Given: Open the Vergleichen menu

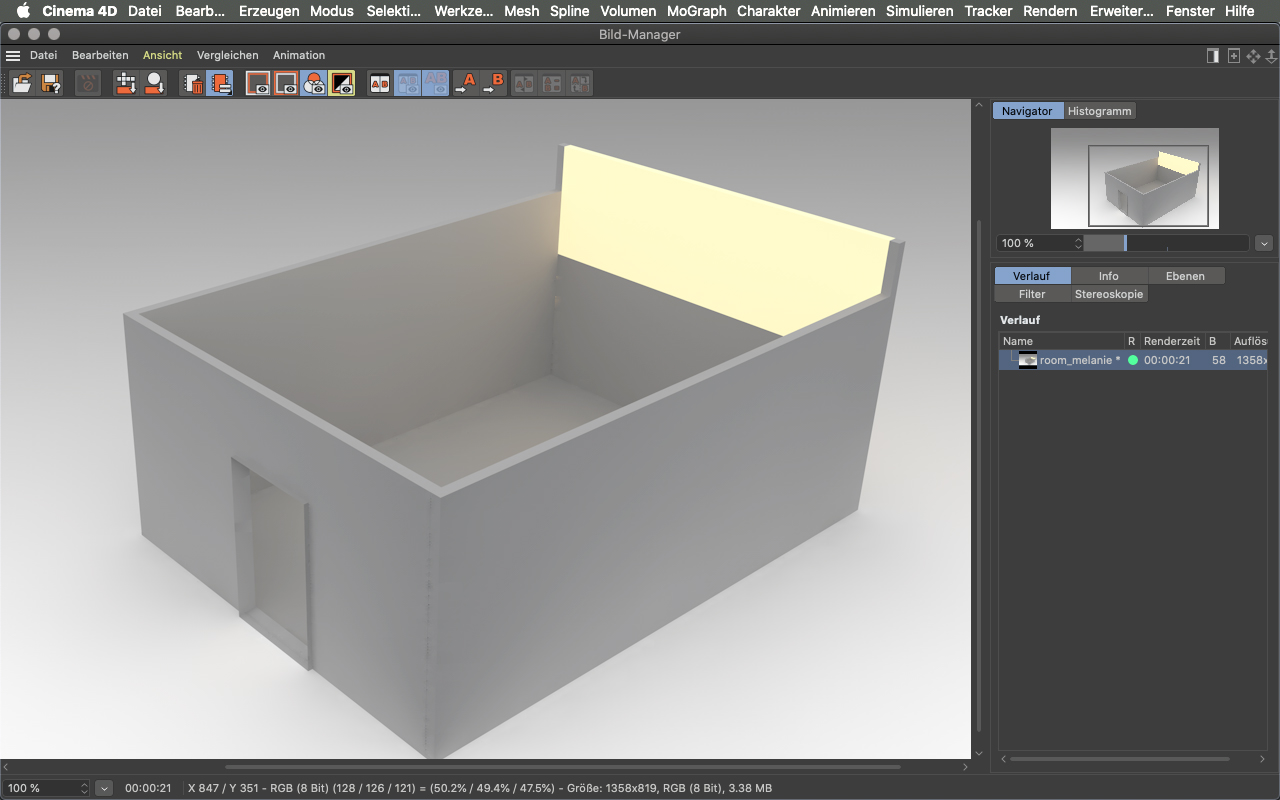Looking at the screenshot, I should [x=228, y=56].
